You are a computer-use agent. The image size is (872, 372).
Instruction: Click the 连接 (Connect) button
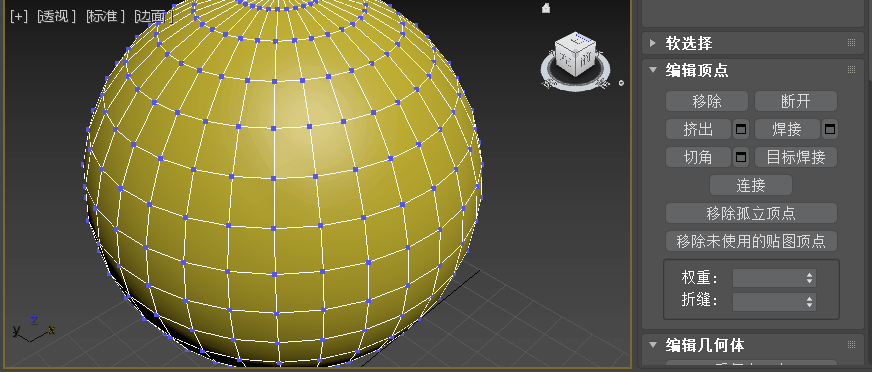pyautogui.click(x=751, y=185)
